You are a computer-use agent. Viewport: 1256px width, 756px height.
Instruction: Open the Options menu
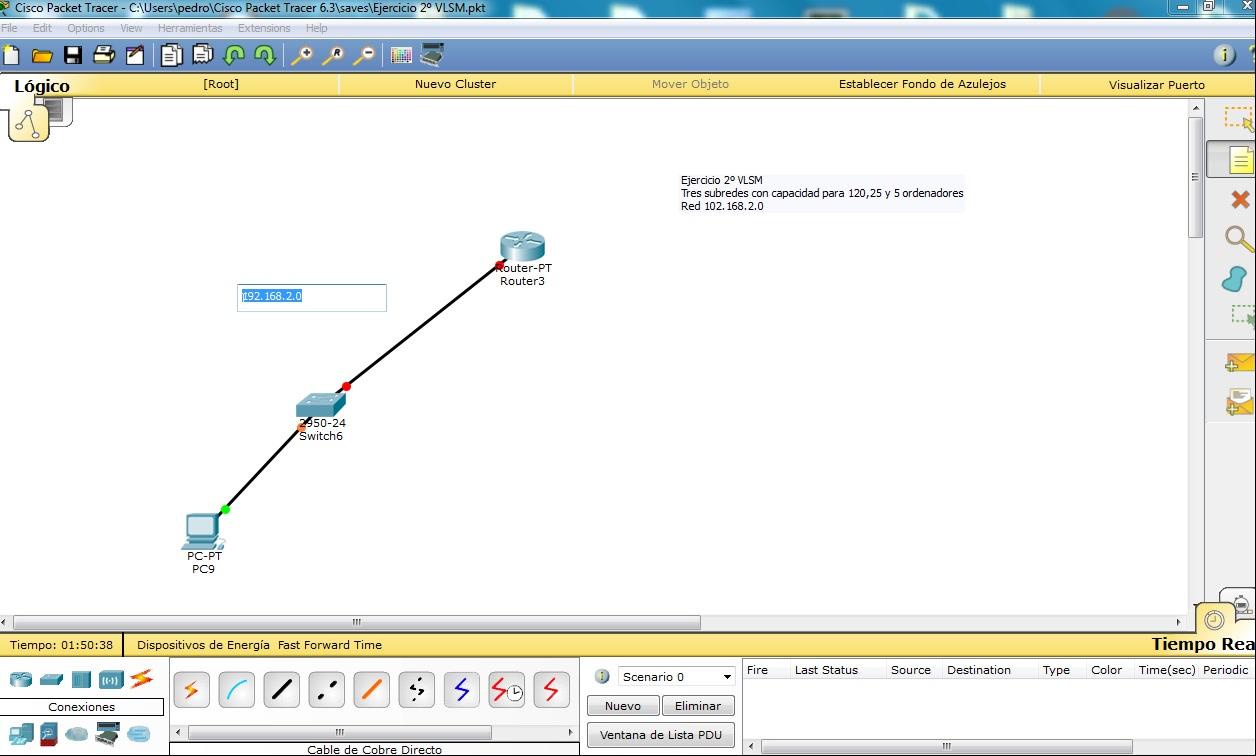[x=86, y=28]
